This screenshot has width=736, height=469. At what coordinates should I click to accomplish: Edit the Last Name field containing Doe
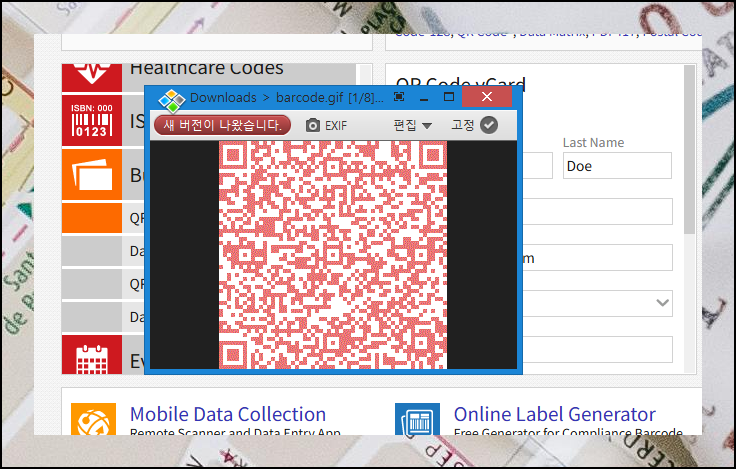point(617,166)
